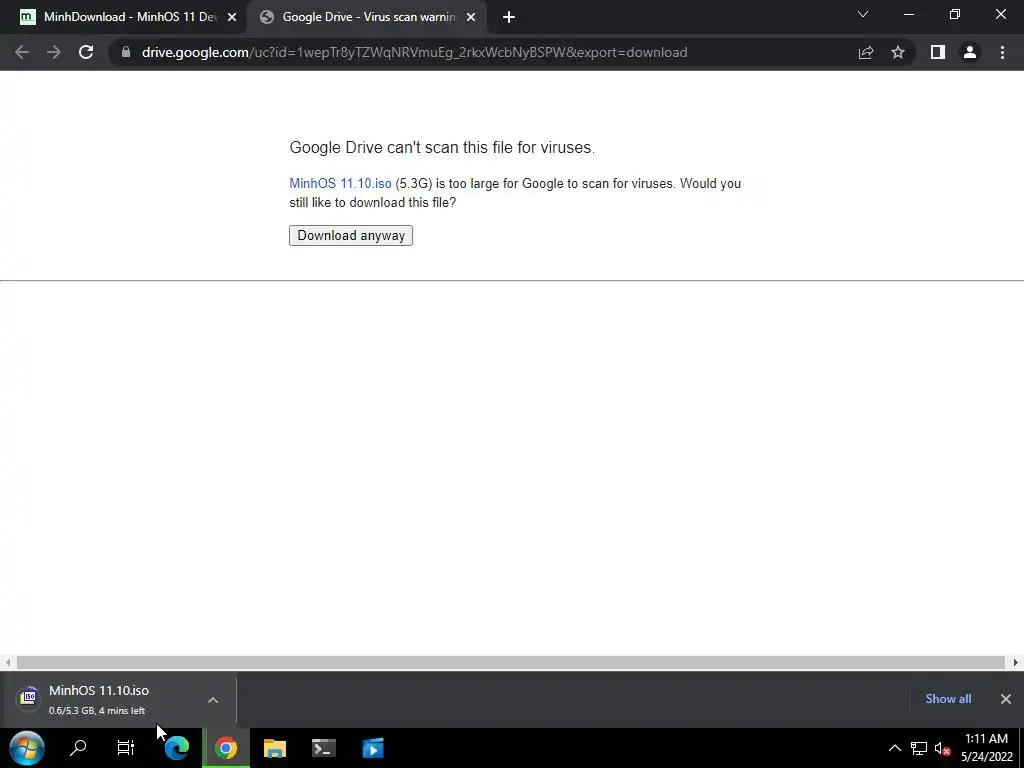Close the MinhDownload tab
The image size is (1024, 768).
pos(232,18)
